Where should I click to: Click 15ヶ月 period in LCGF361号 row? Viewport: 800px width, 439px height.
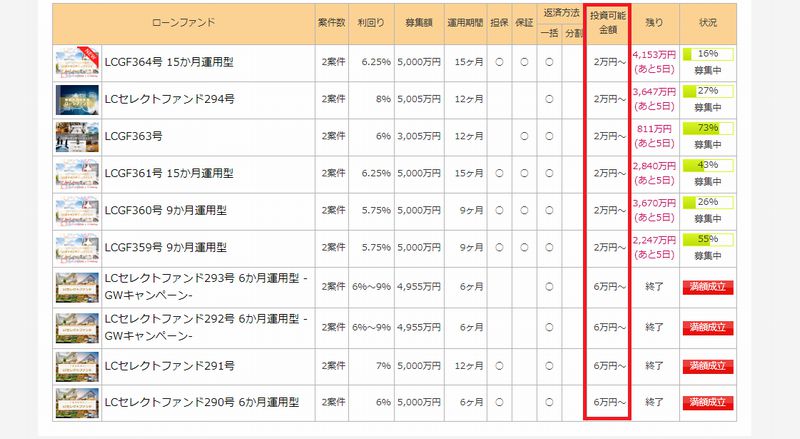click(469, 174)
